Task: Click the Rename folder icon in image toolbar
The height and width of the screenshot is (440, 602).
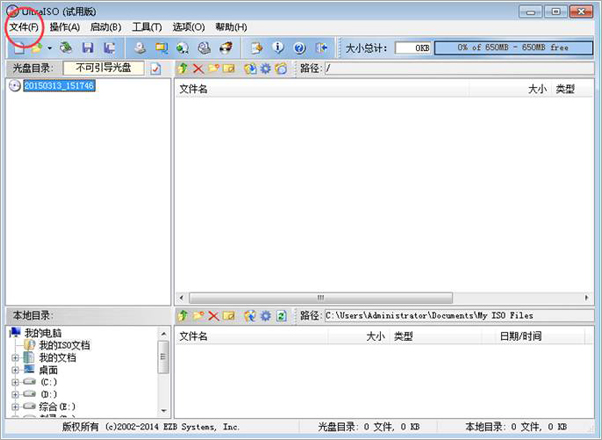Action: [x=228, y=69]
